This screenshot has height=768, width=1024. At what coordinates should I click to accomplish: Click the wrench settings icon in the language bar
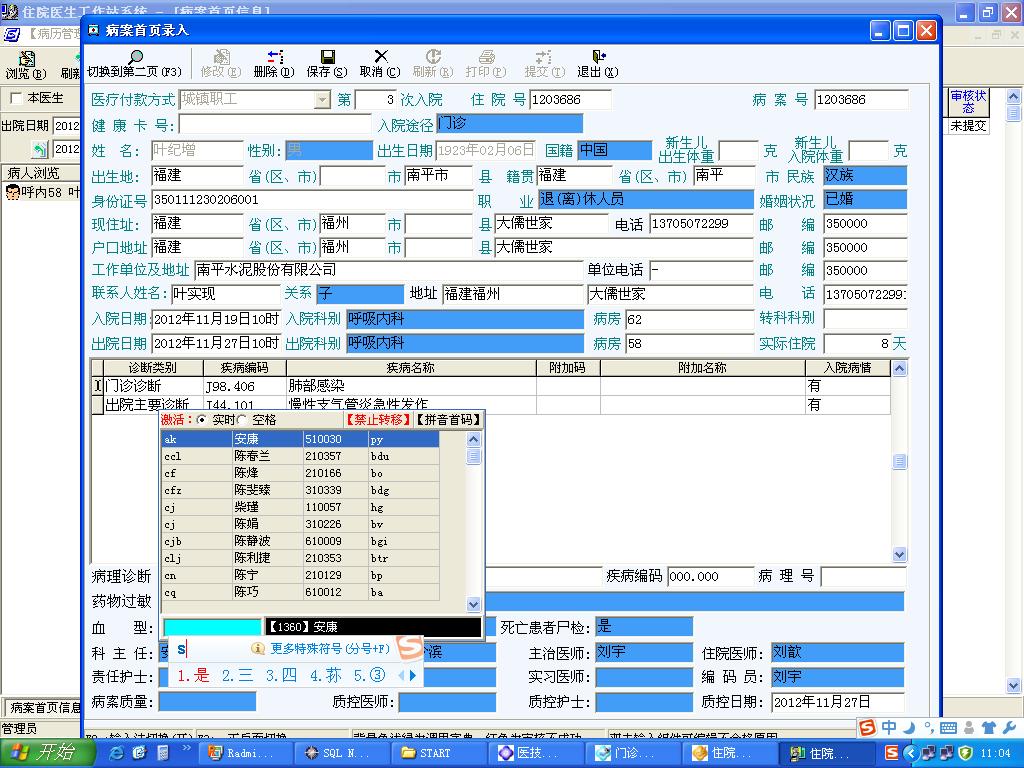1008,727
